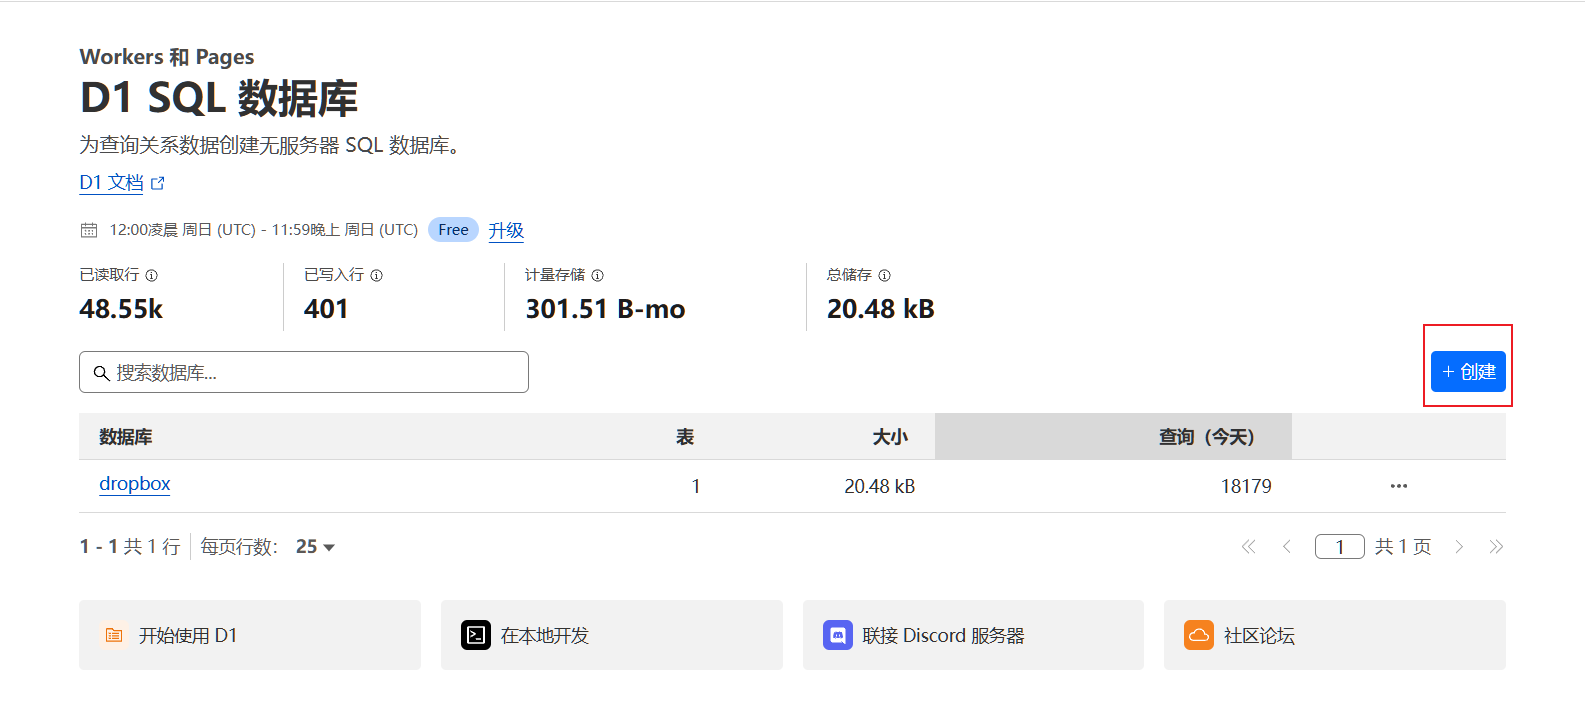This screenshot has width=1585, height=709.
Task: Go to the previous page arrow
Action: click(1287, 547)
